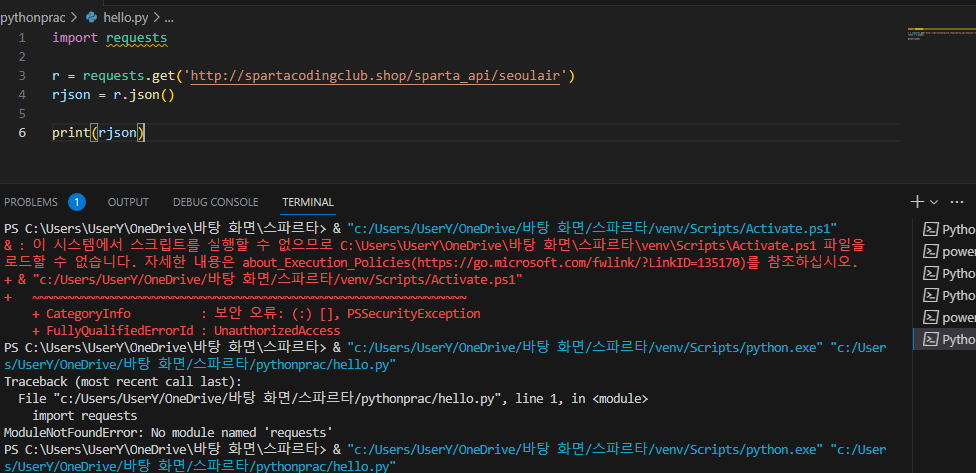Click the ModuleNotFoundError message in the terminal
976x473 pixels.
click(168, 432)
